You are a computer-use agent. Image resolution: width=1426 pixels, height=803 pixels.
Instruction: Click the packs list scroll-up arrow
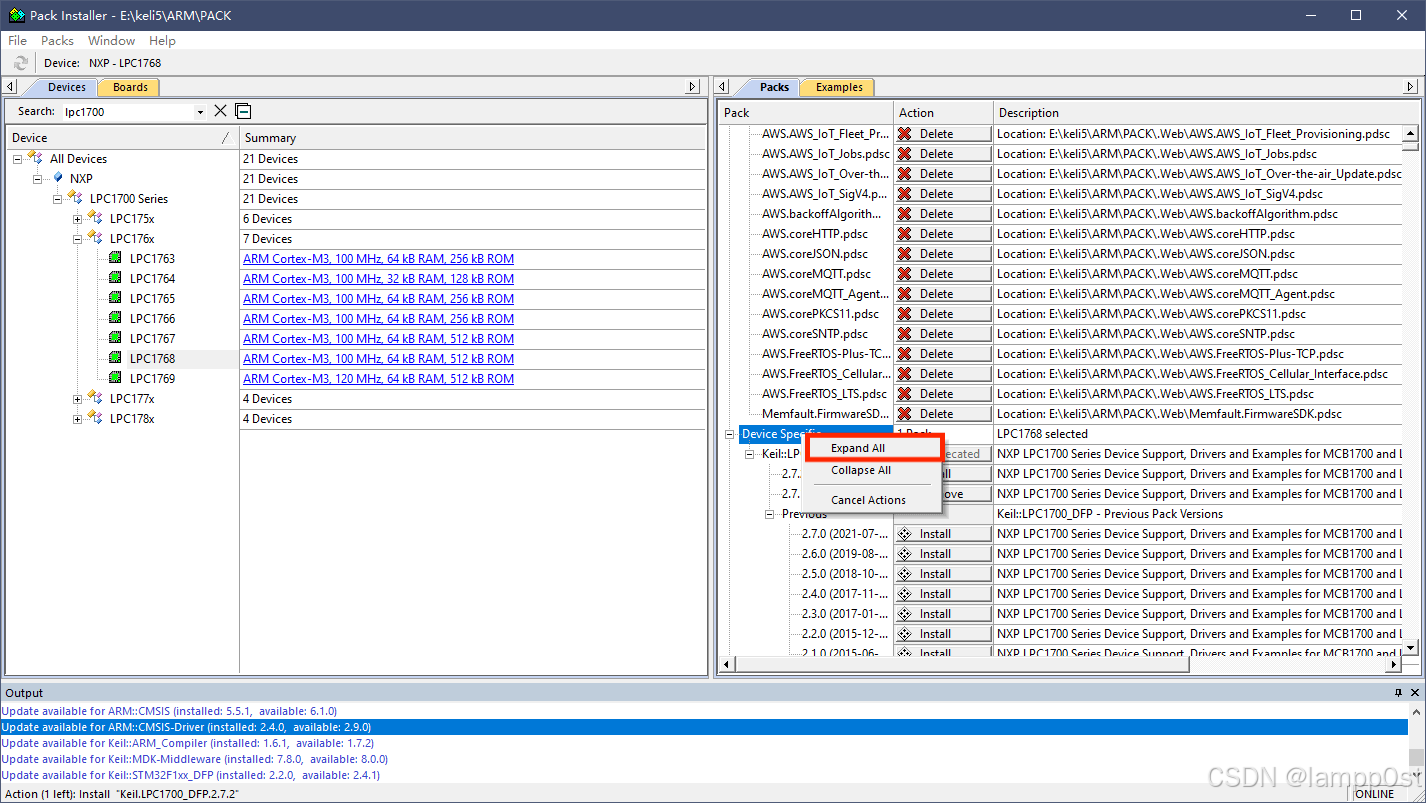pos(1410,133)
